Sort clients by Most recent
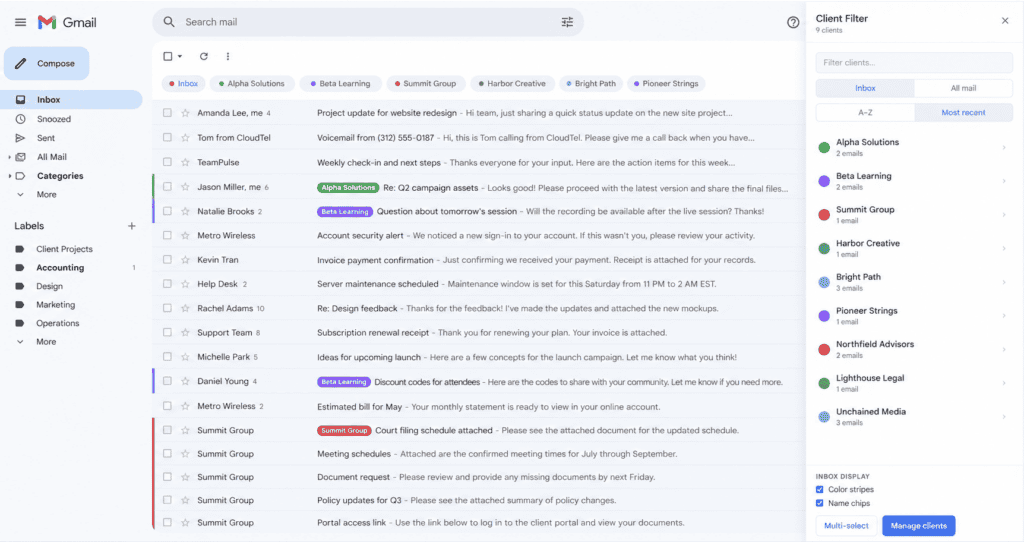Image resolution: width=1024 pixels, height=542 pixels. pos(963,112)
